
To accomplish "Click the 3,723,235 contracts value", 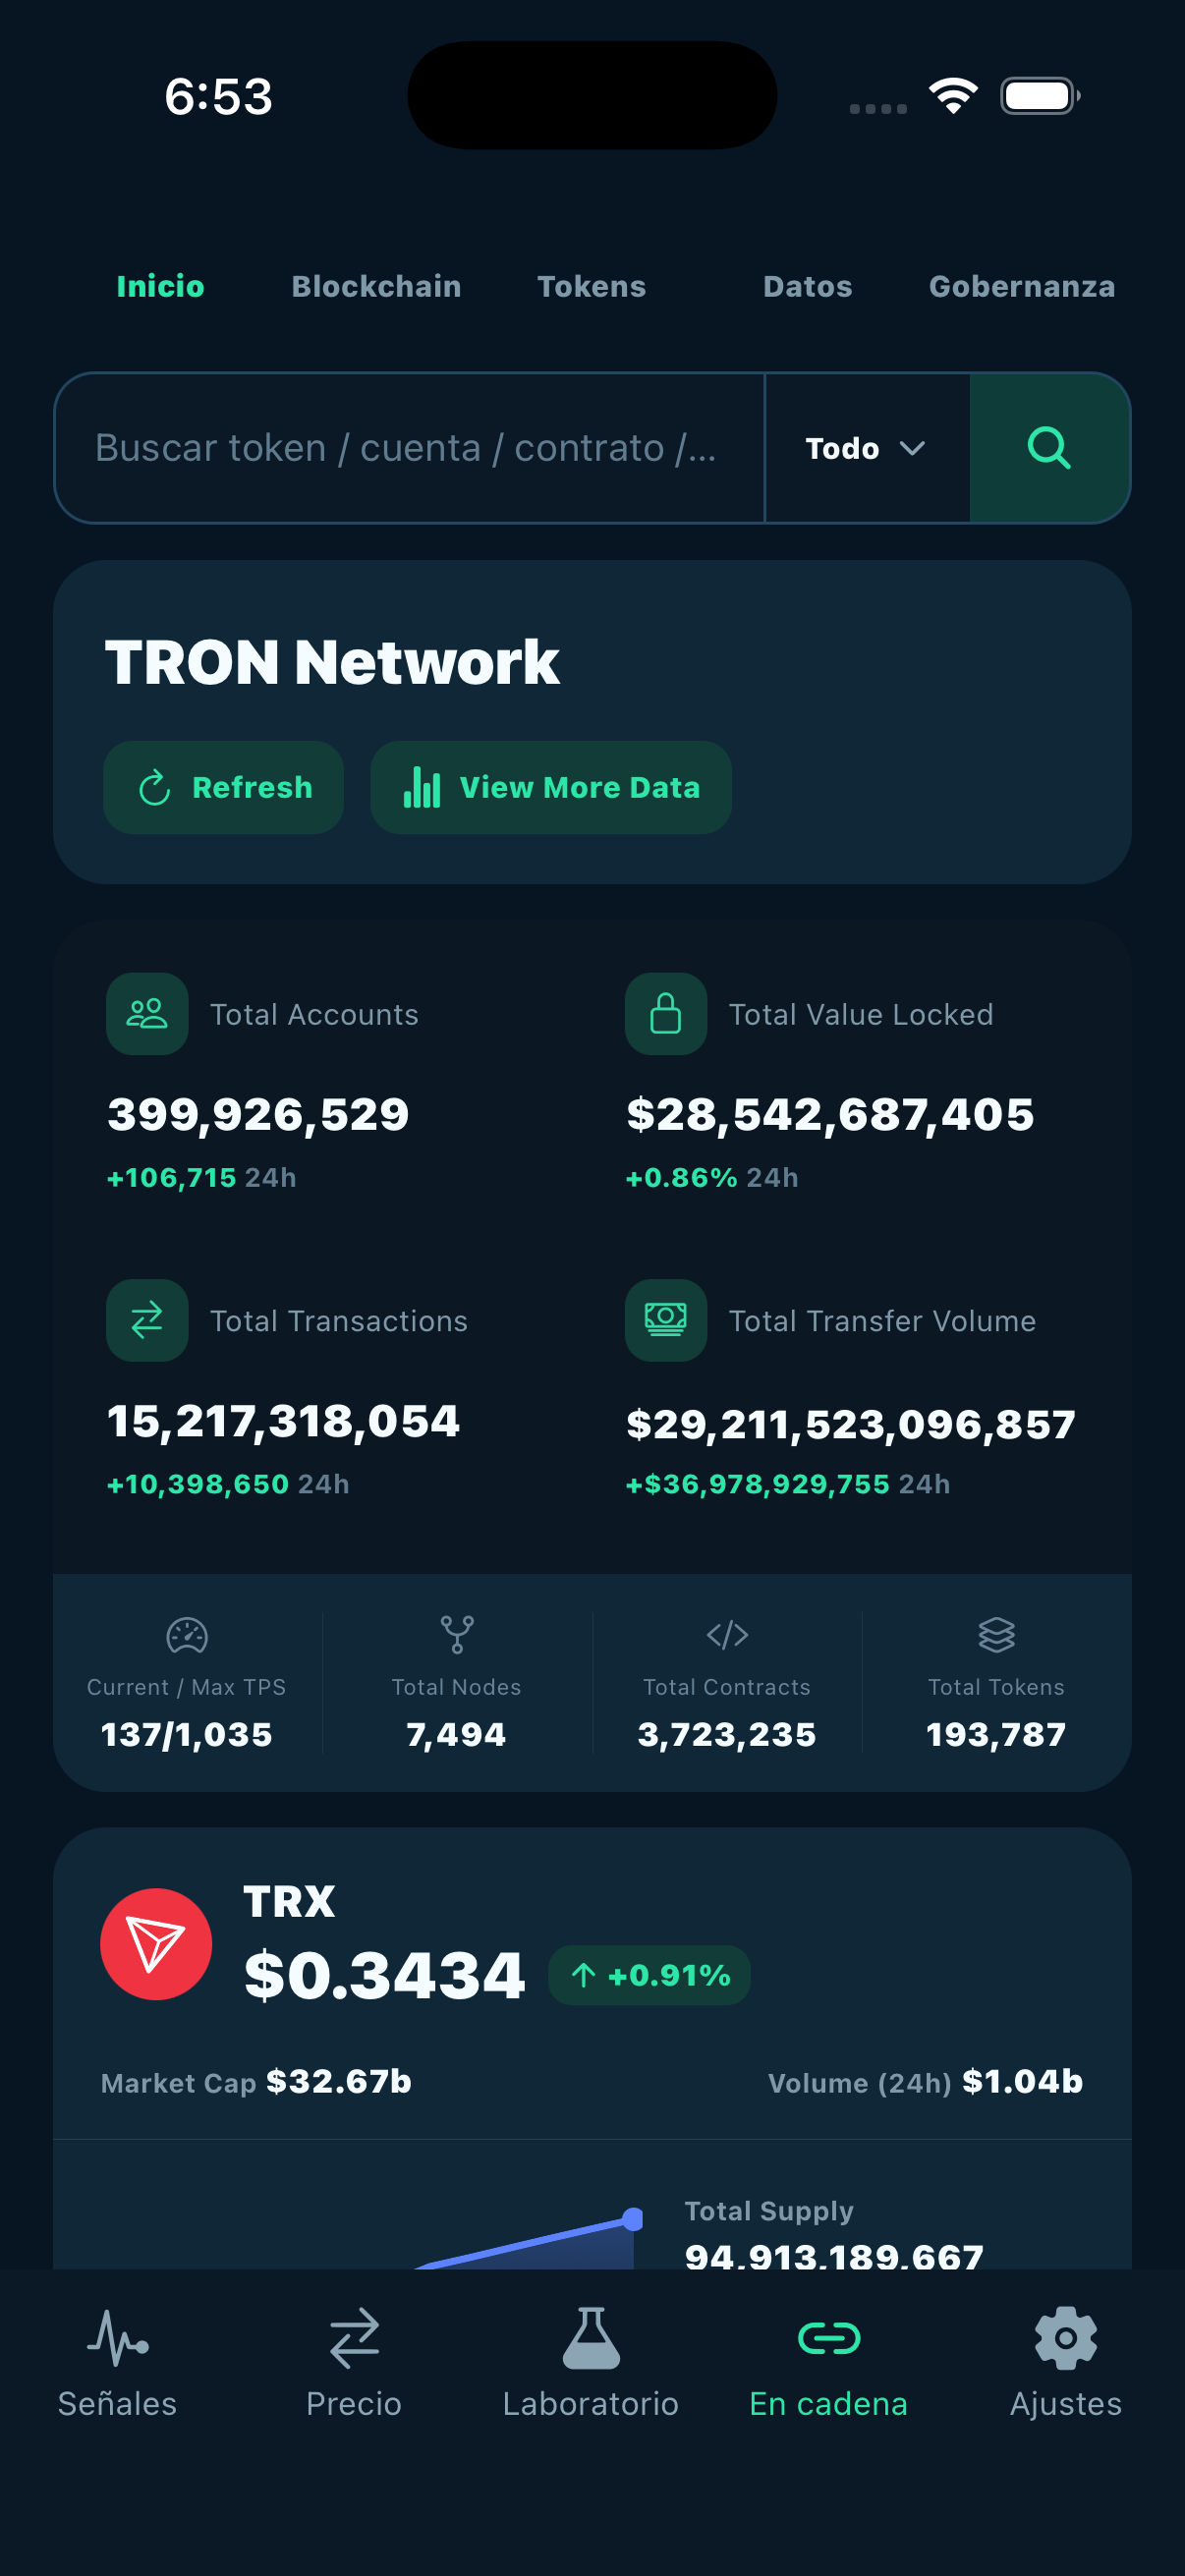I will click(727, 1734).
